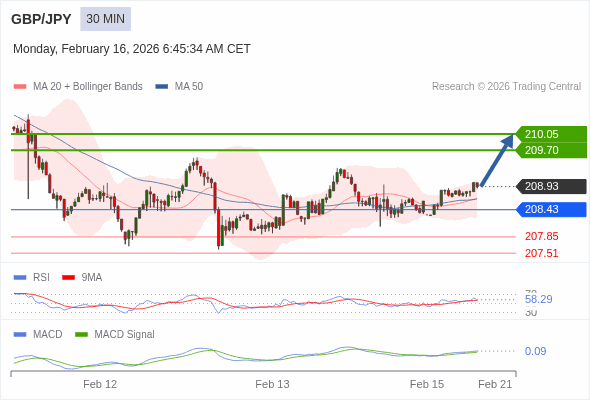This screenshot has width=590, height=400.
Task: Click the Feb 15 date axis label
Action: click(x=427, y=384)
